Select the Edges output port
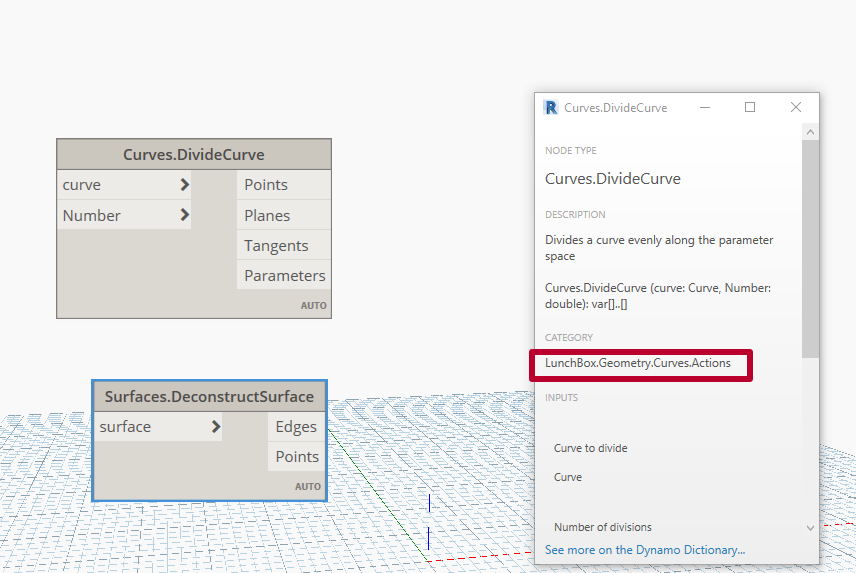Image resolution: width=856 pixels, height=573 pixels. [296, 427]
